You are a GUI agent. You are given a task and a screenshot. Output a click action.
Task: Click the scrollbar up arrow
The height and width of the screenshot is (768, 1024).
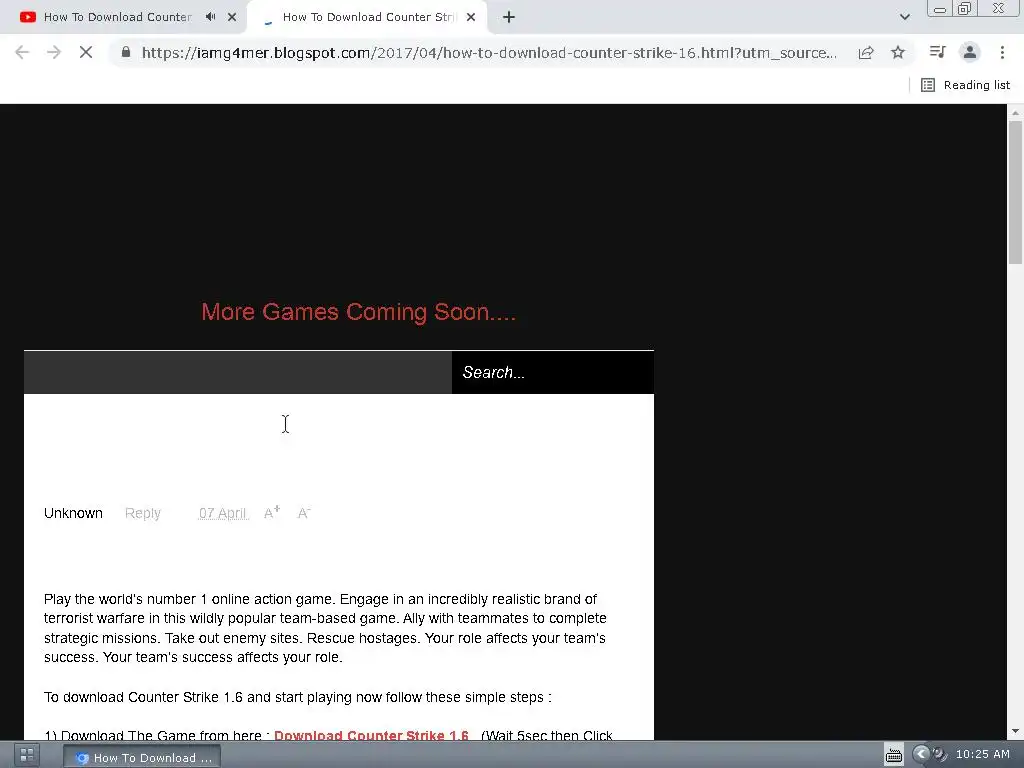click(1015, 112)
